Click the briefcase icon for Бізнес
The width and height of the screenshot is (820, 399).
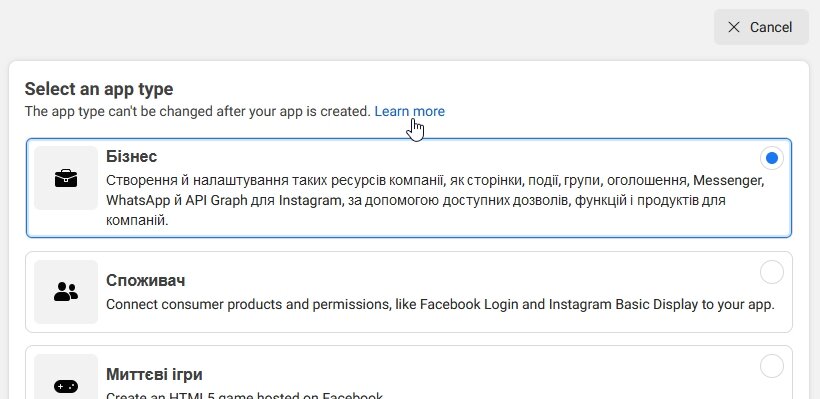click(x=66, y=178)
